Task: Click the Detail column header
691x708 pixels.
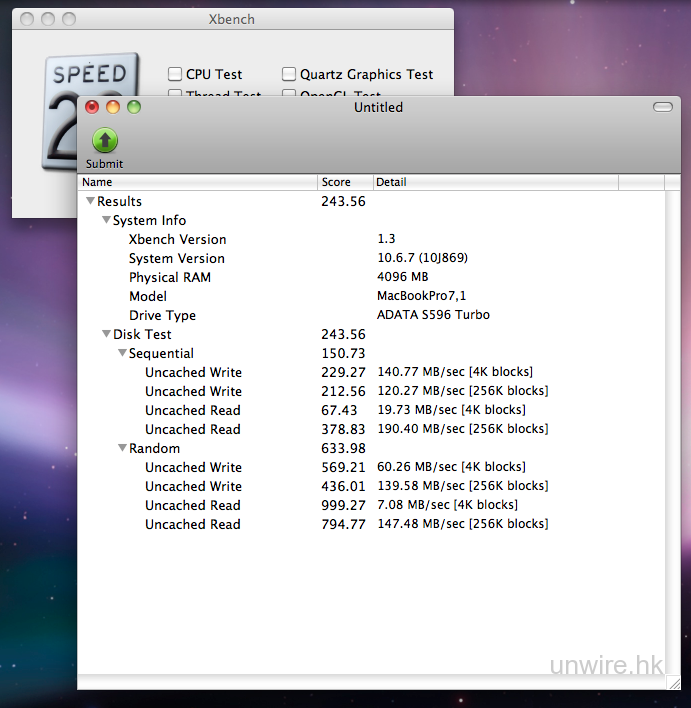Action: (x=495, y=182)
